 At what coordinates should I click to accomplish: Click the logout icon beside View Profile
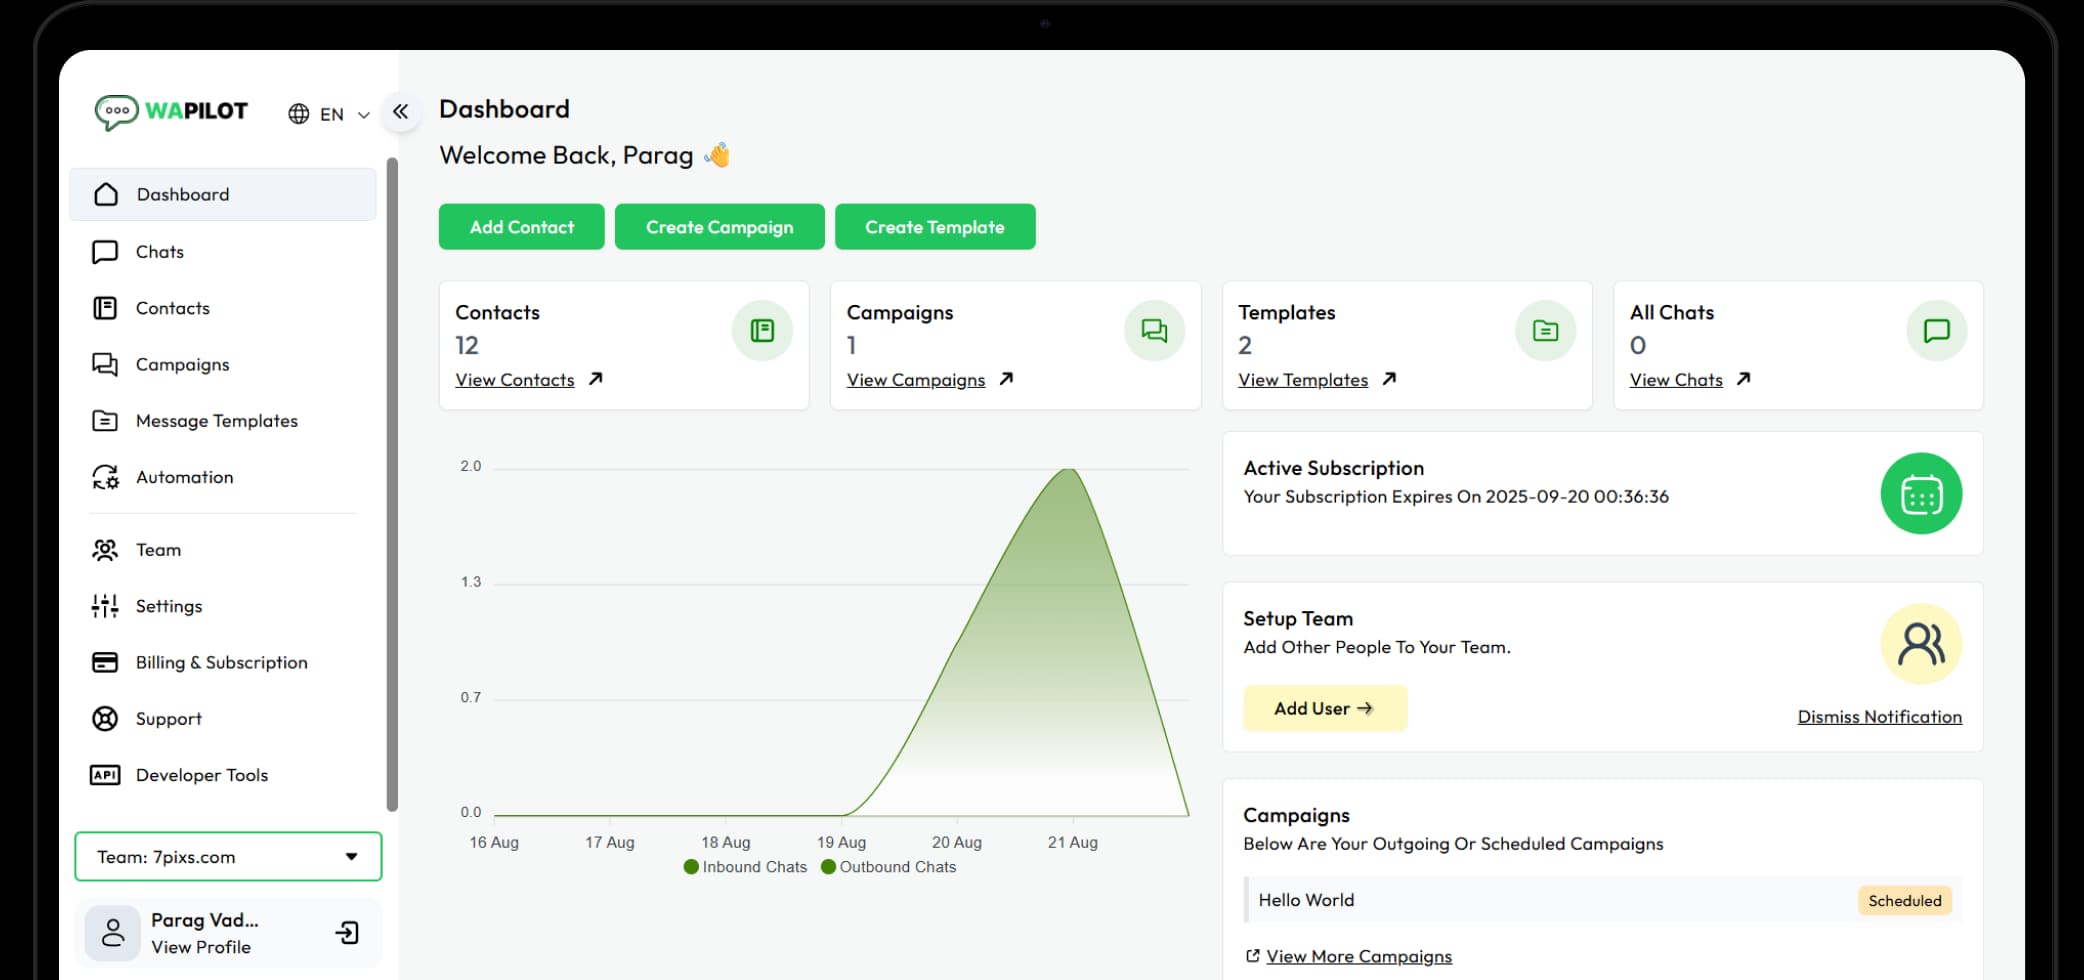point(347,933)
